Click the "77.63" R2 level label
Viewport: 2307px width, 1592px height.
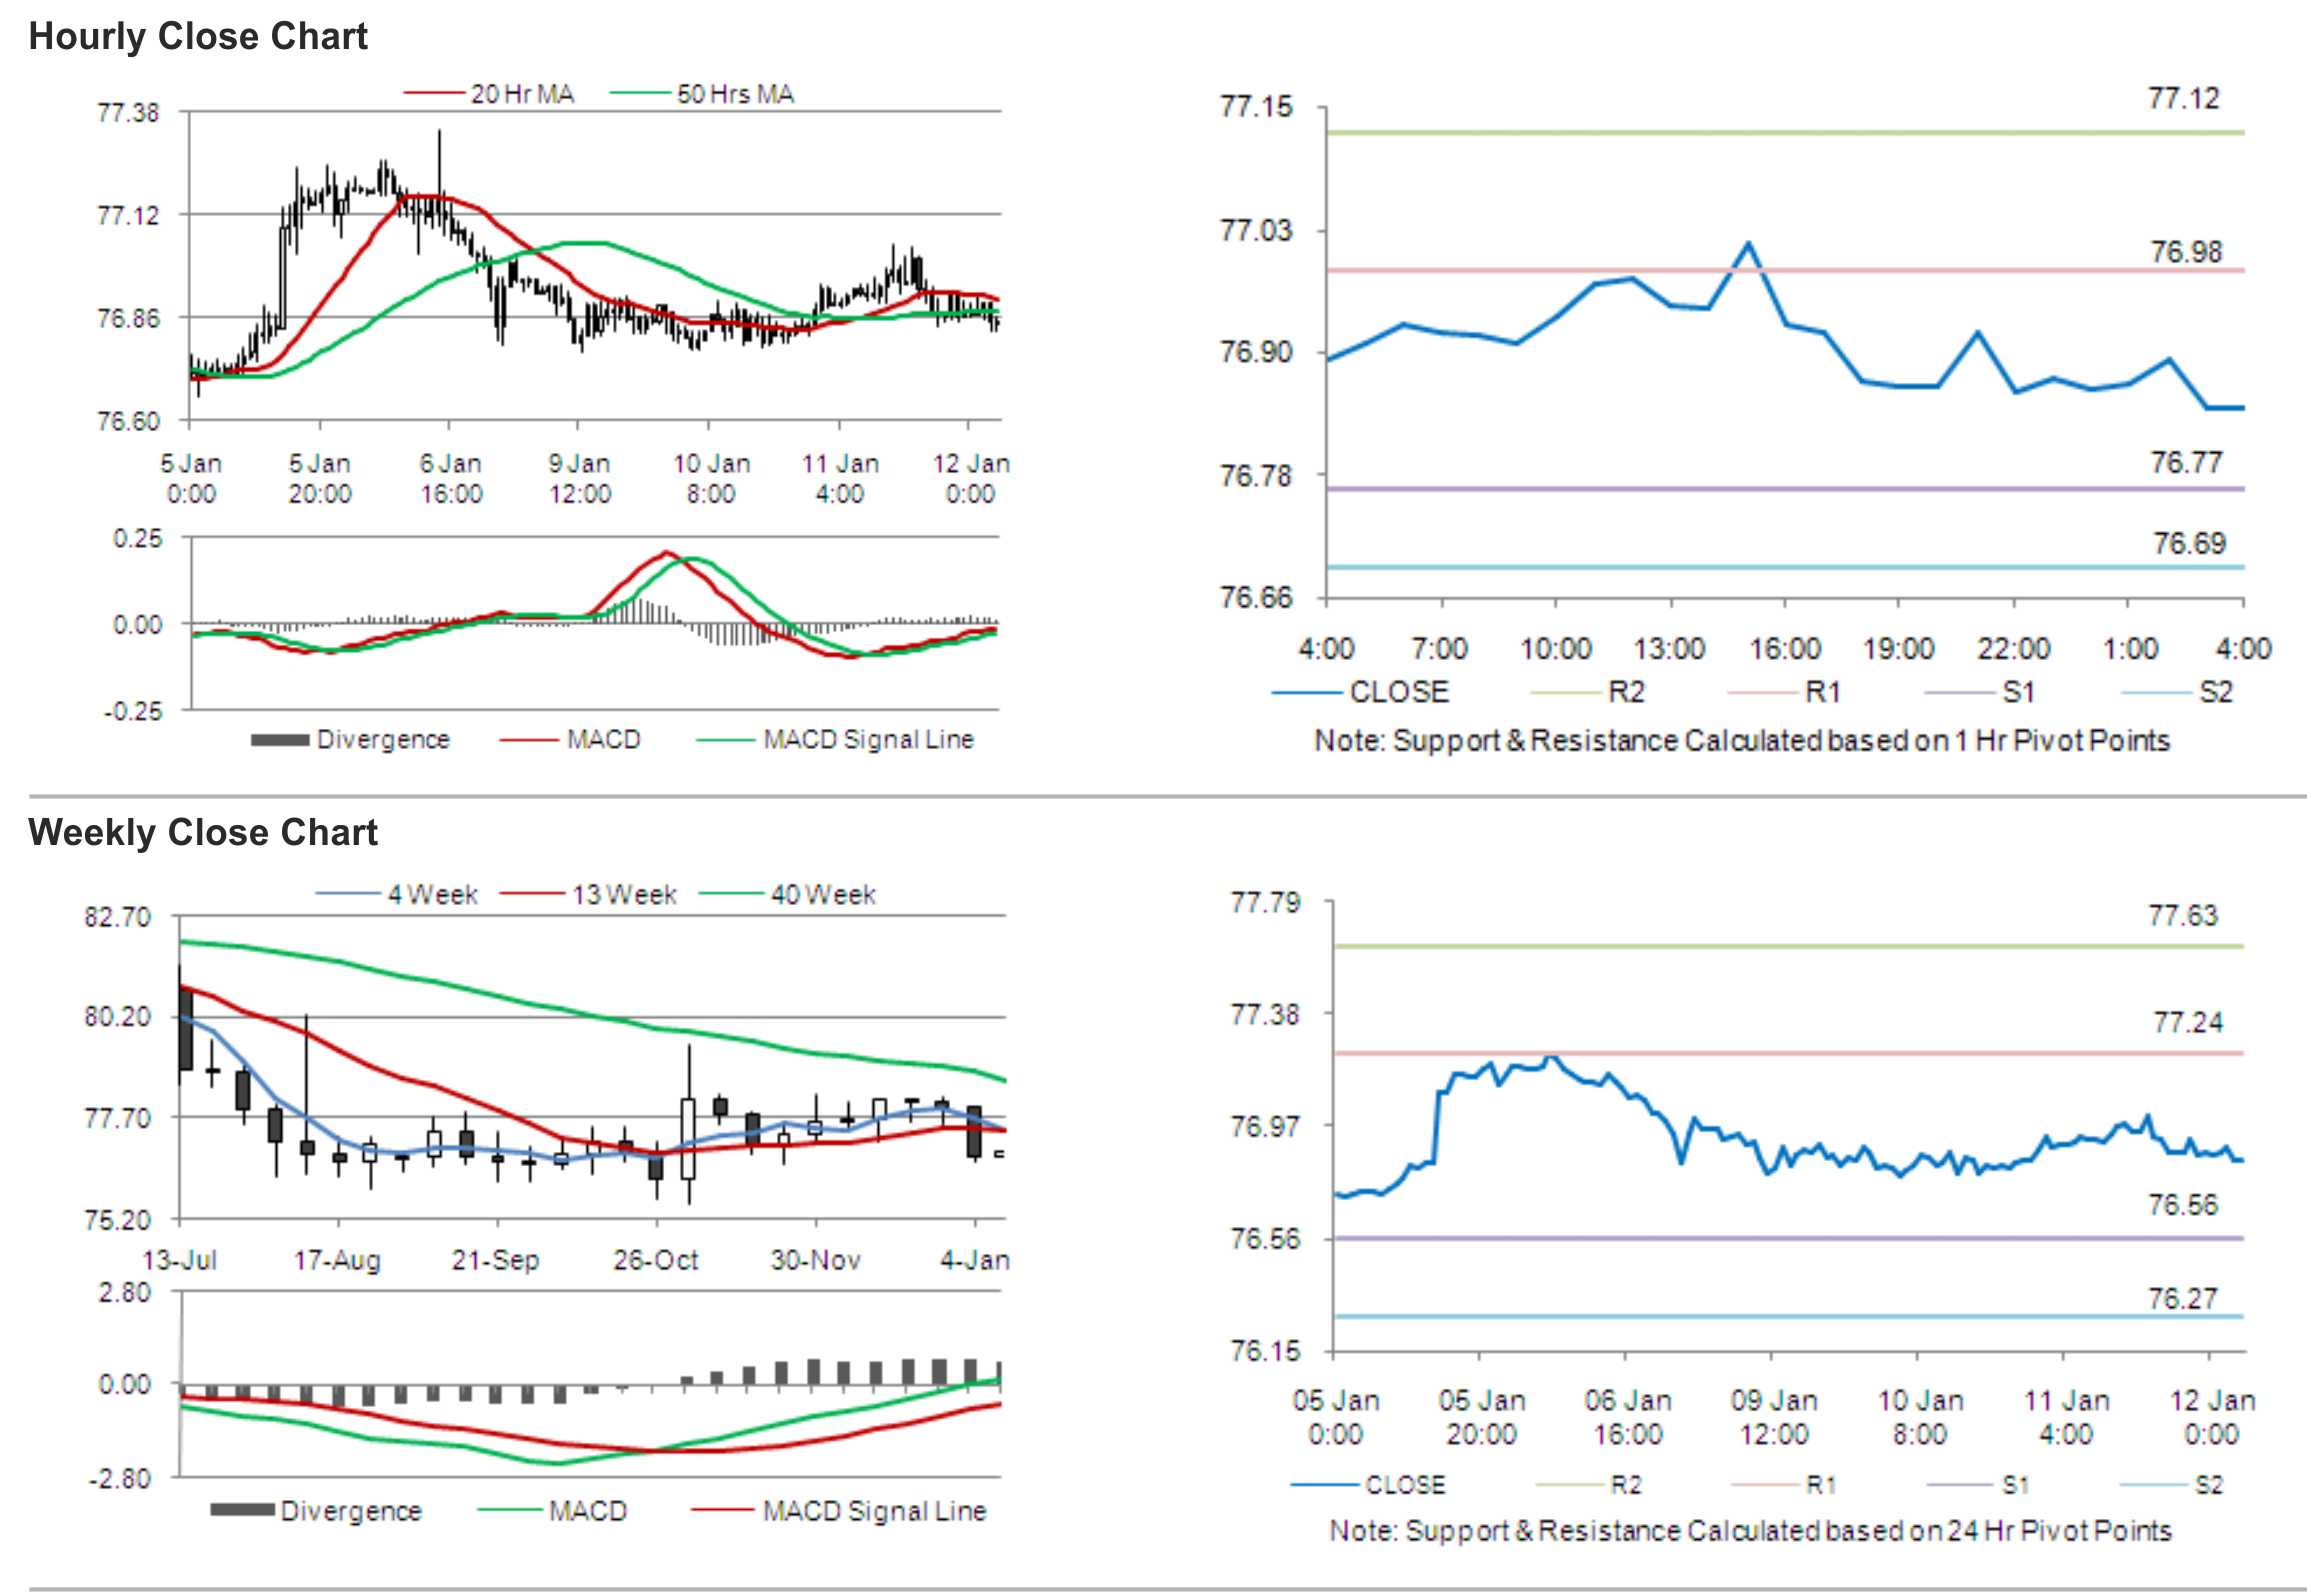tap(2183, 916)
